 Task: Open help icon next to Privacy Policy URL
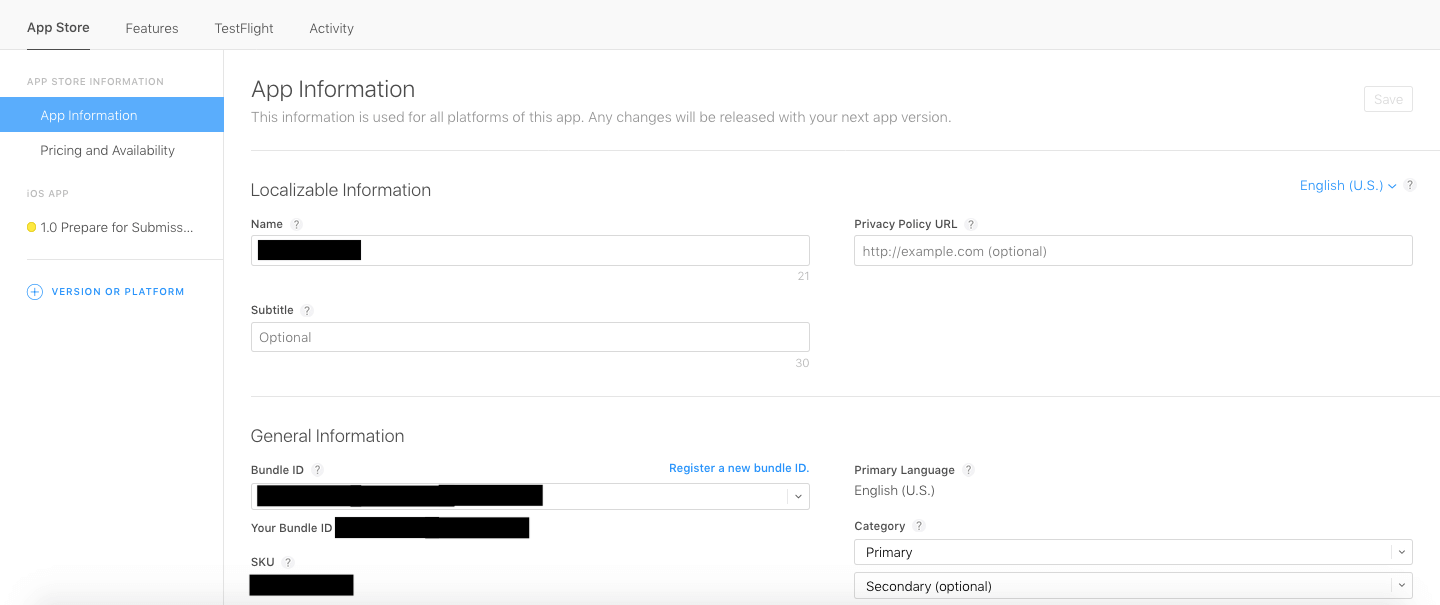(x=971, y=225)
